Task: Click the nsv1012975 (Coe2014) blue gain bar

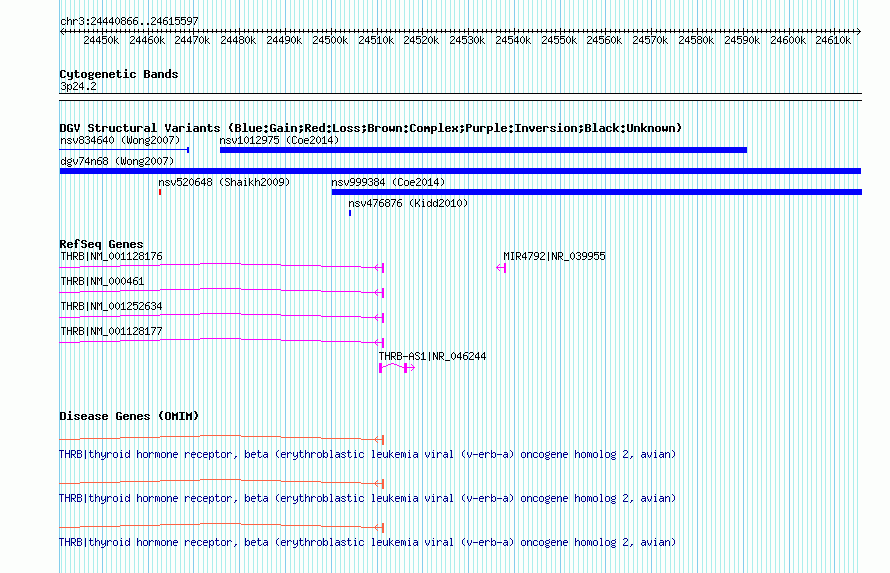Action: pyautogui.click(x=483, y=150)
